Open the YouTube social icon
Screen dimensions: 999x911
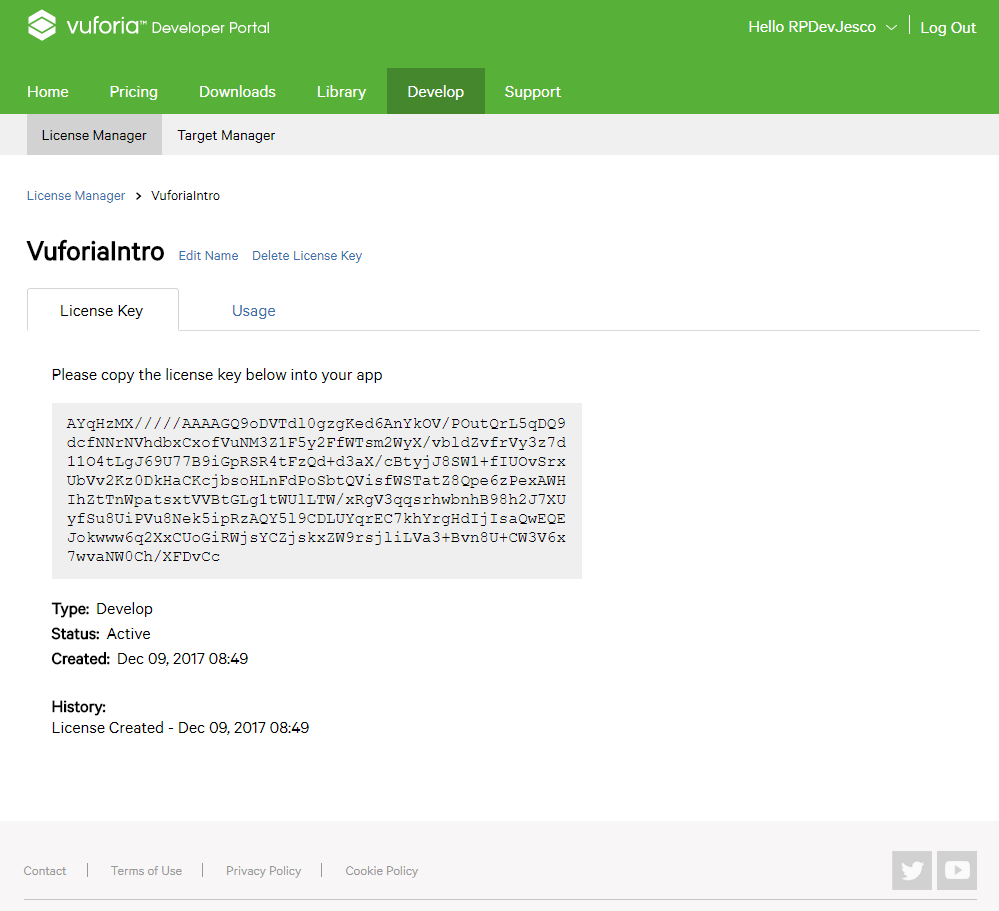957,870
